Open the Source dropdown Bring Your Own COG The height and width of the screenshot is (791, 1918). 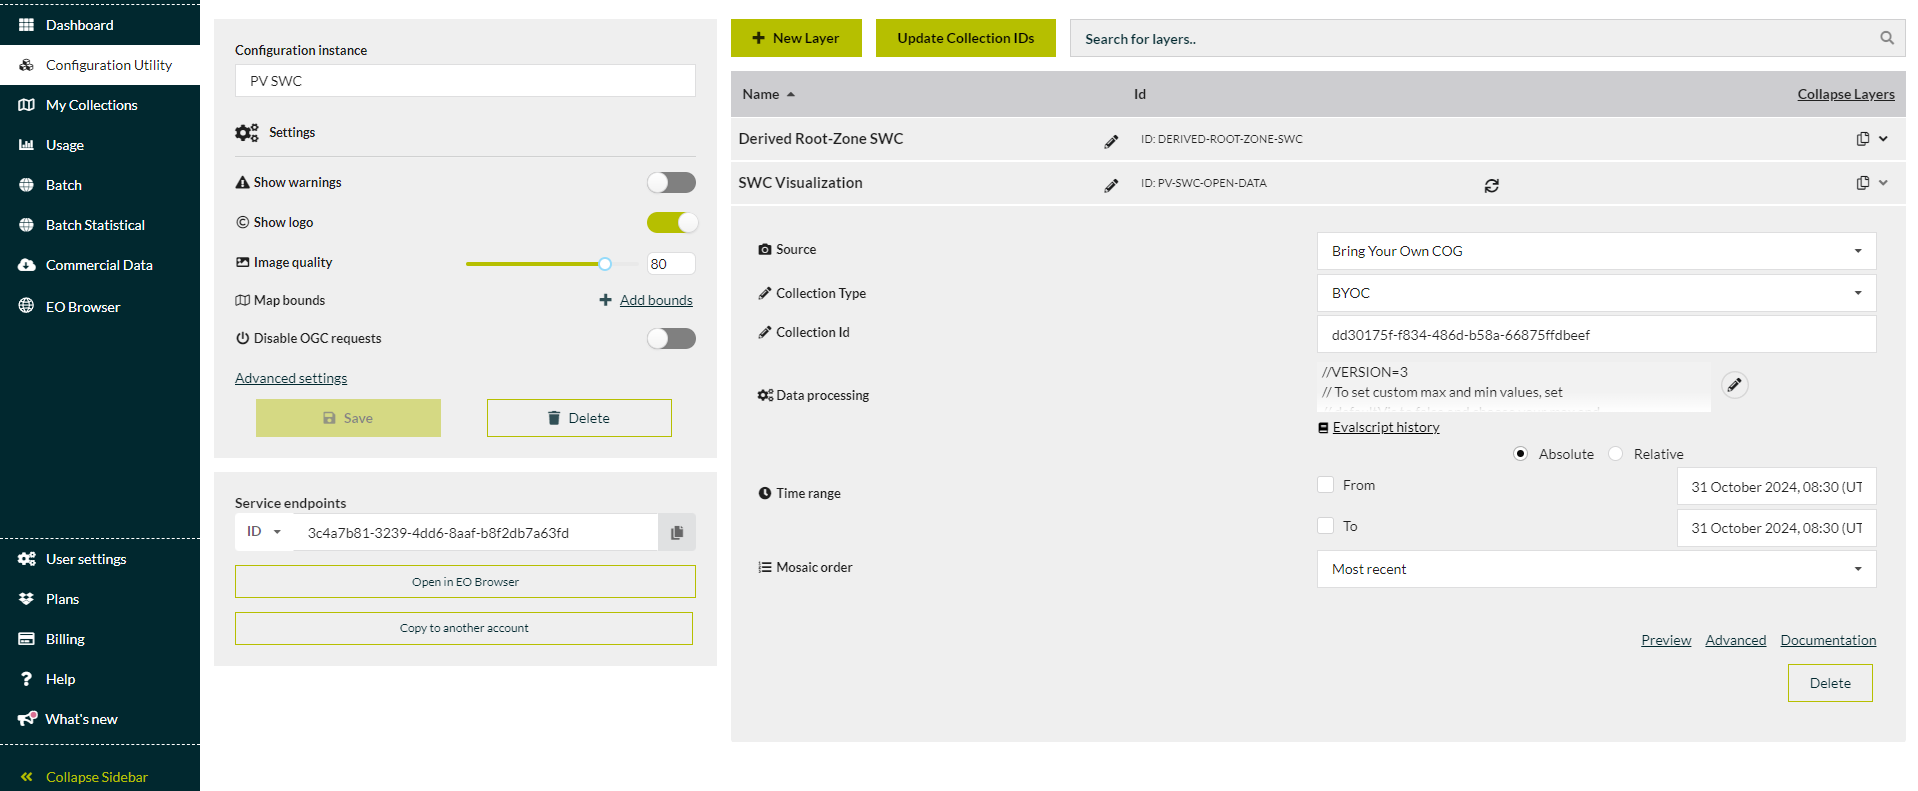[1596, 251]
